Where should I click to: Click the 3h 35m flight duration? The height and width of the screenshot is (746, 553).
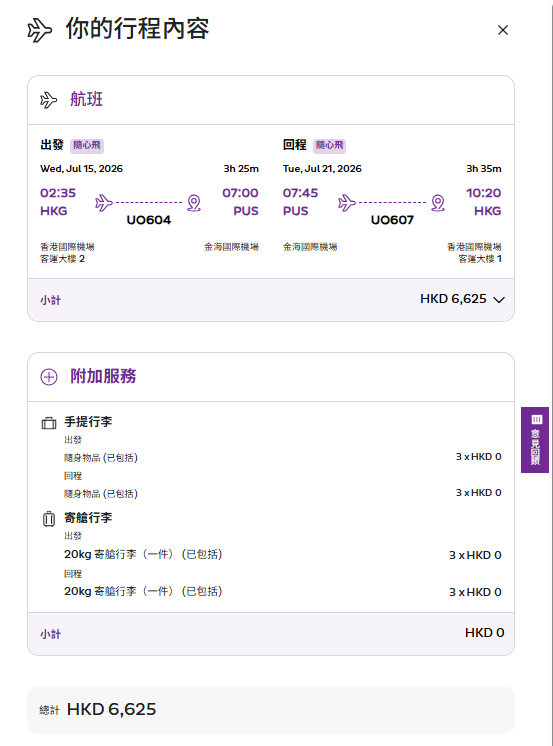(484, 168)
